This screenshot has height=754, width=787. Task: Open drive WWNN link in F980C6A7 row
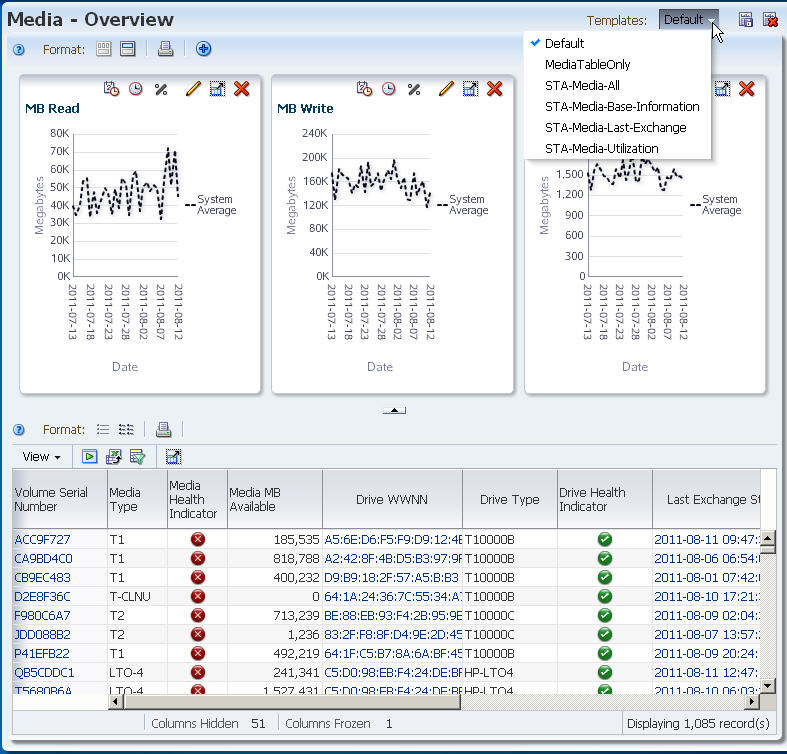393,615
